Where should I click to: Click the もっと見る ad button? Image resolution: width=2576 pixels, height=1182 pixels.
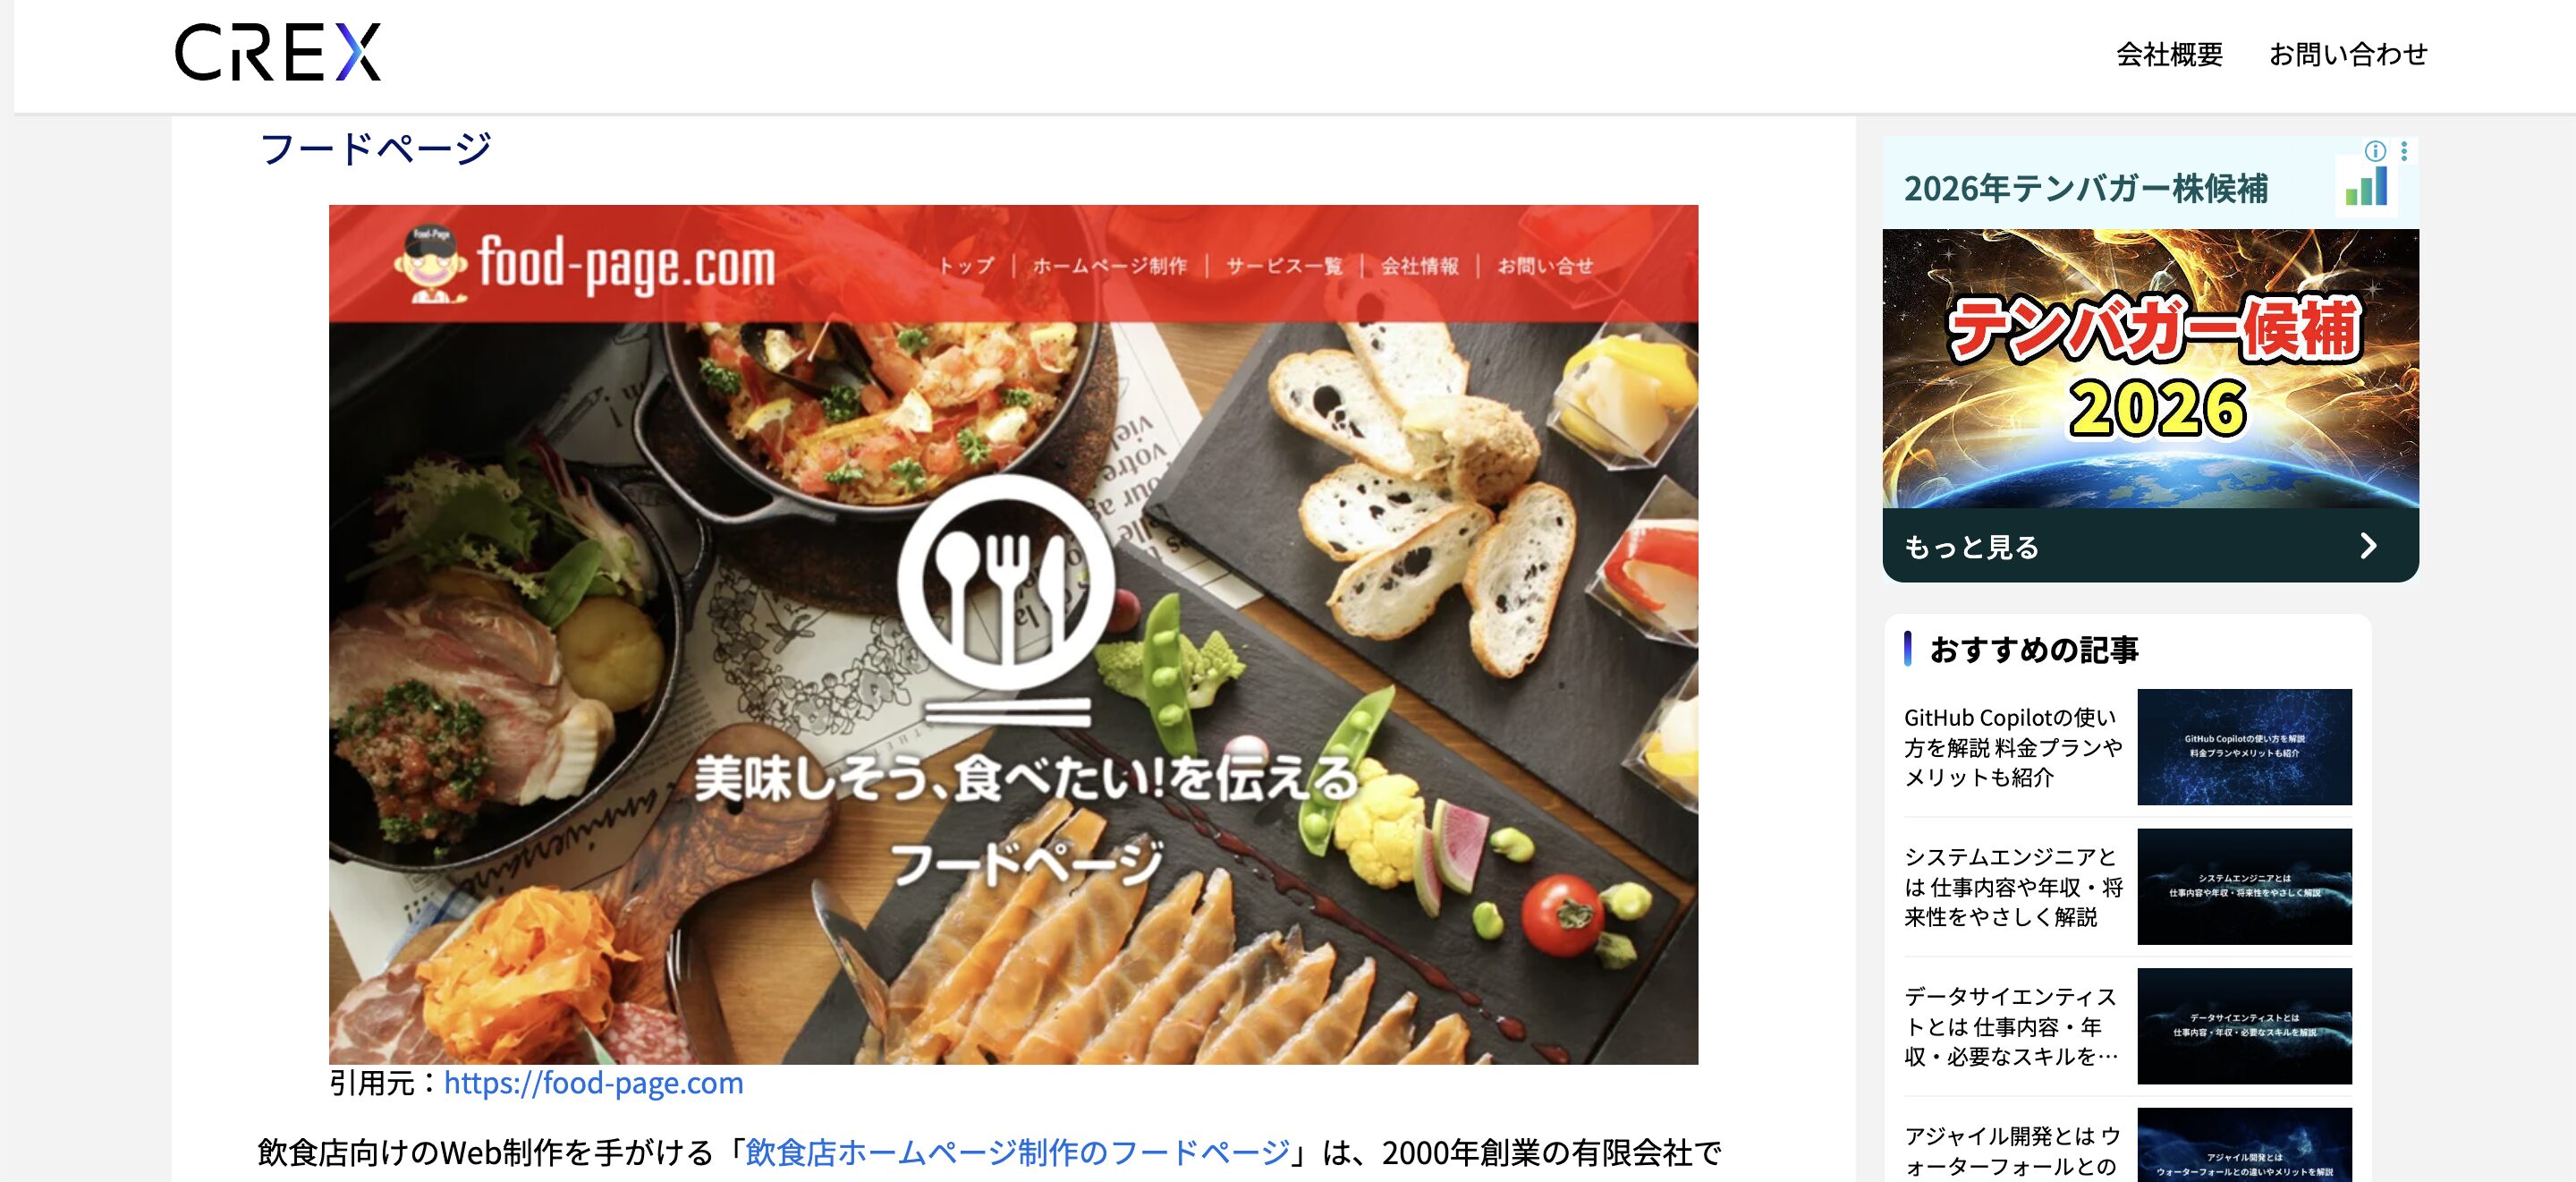pos(2150,546)
